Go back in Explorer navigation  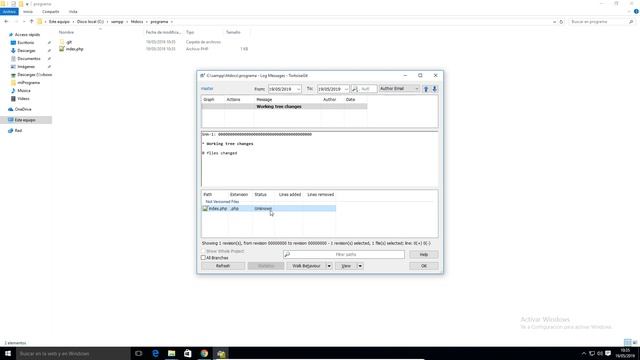[6, 22]
